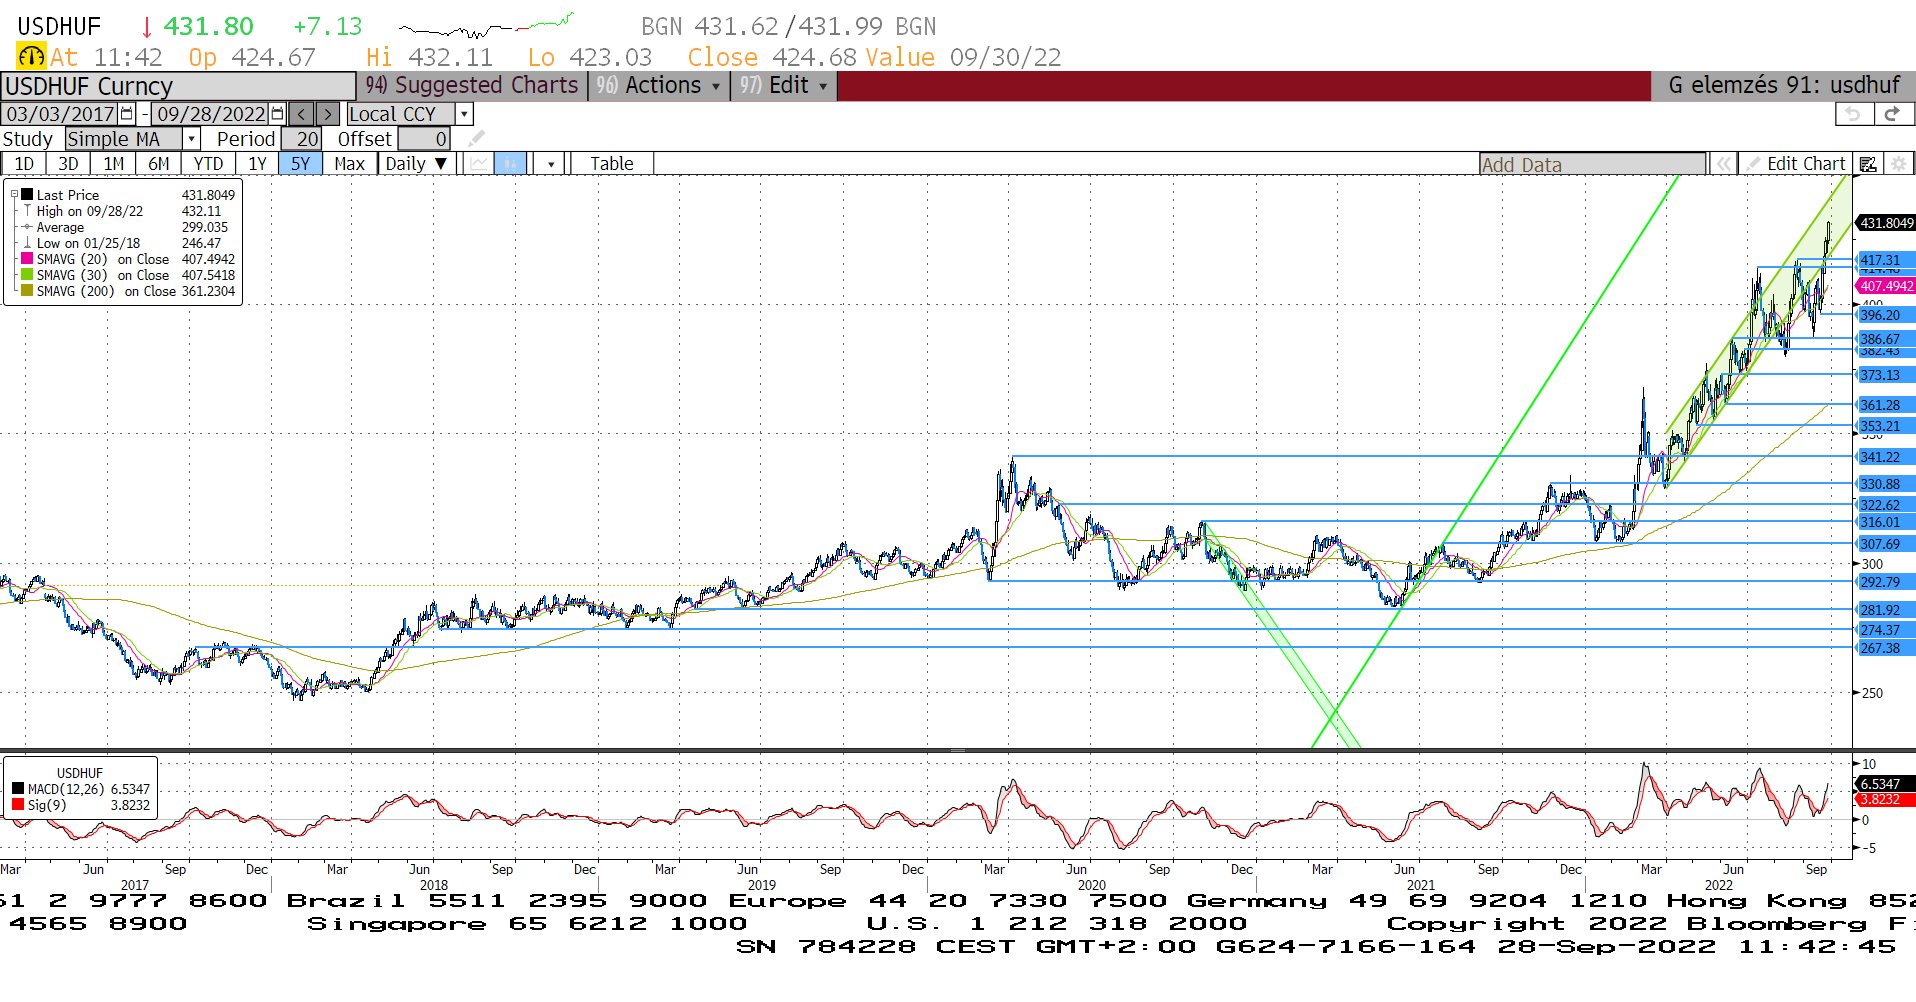The width and height of the screenshot is (1916, 1002).
Task: Click the 407.4942 magenta SMA axis label
Action: click(x=1886, y=286)
